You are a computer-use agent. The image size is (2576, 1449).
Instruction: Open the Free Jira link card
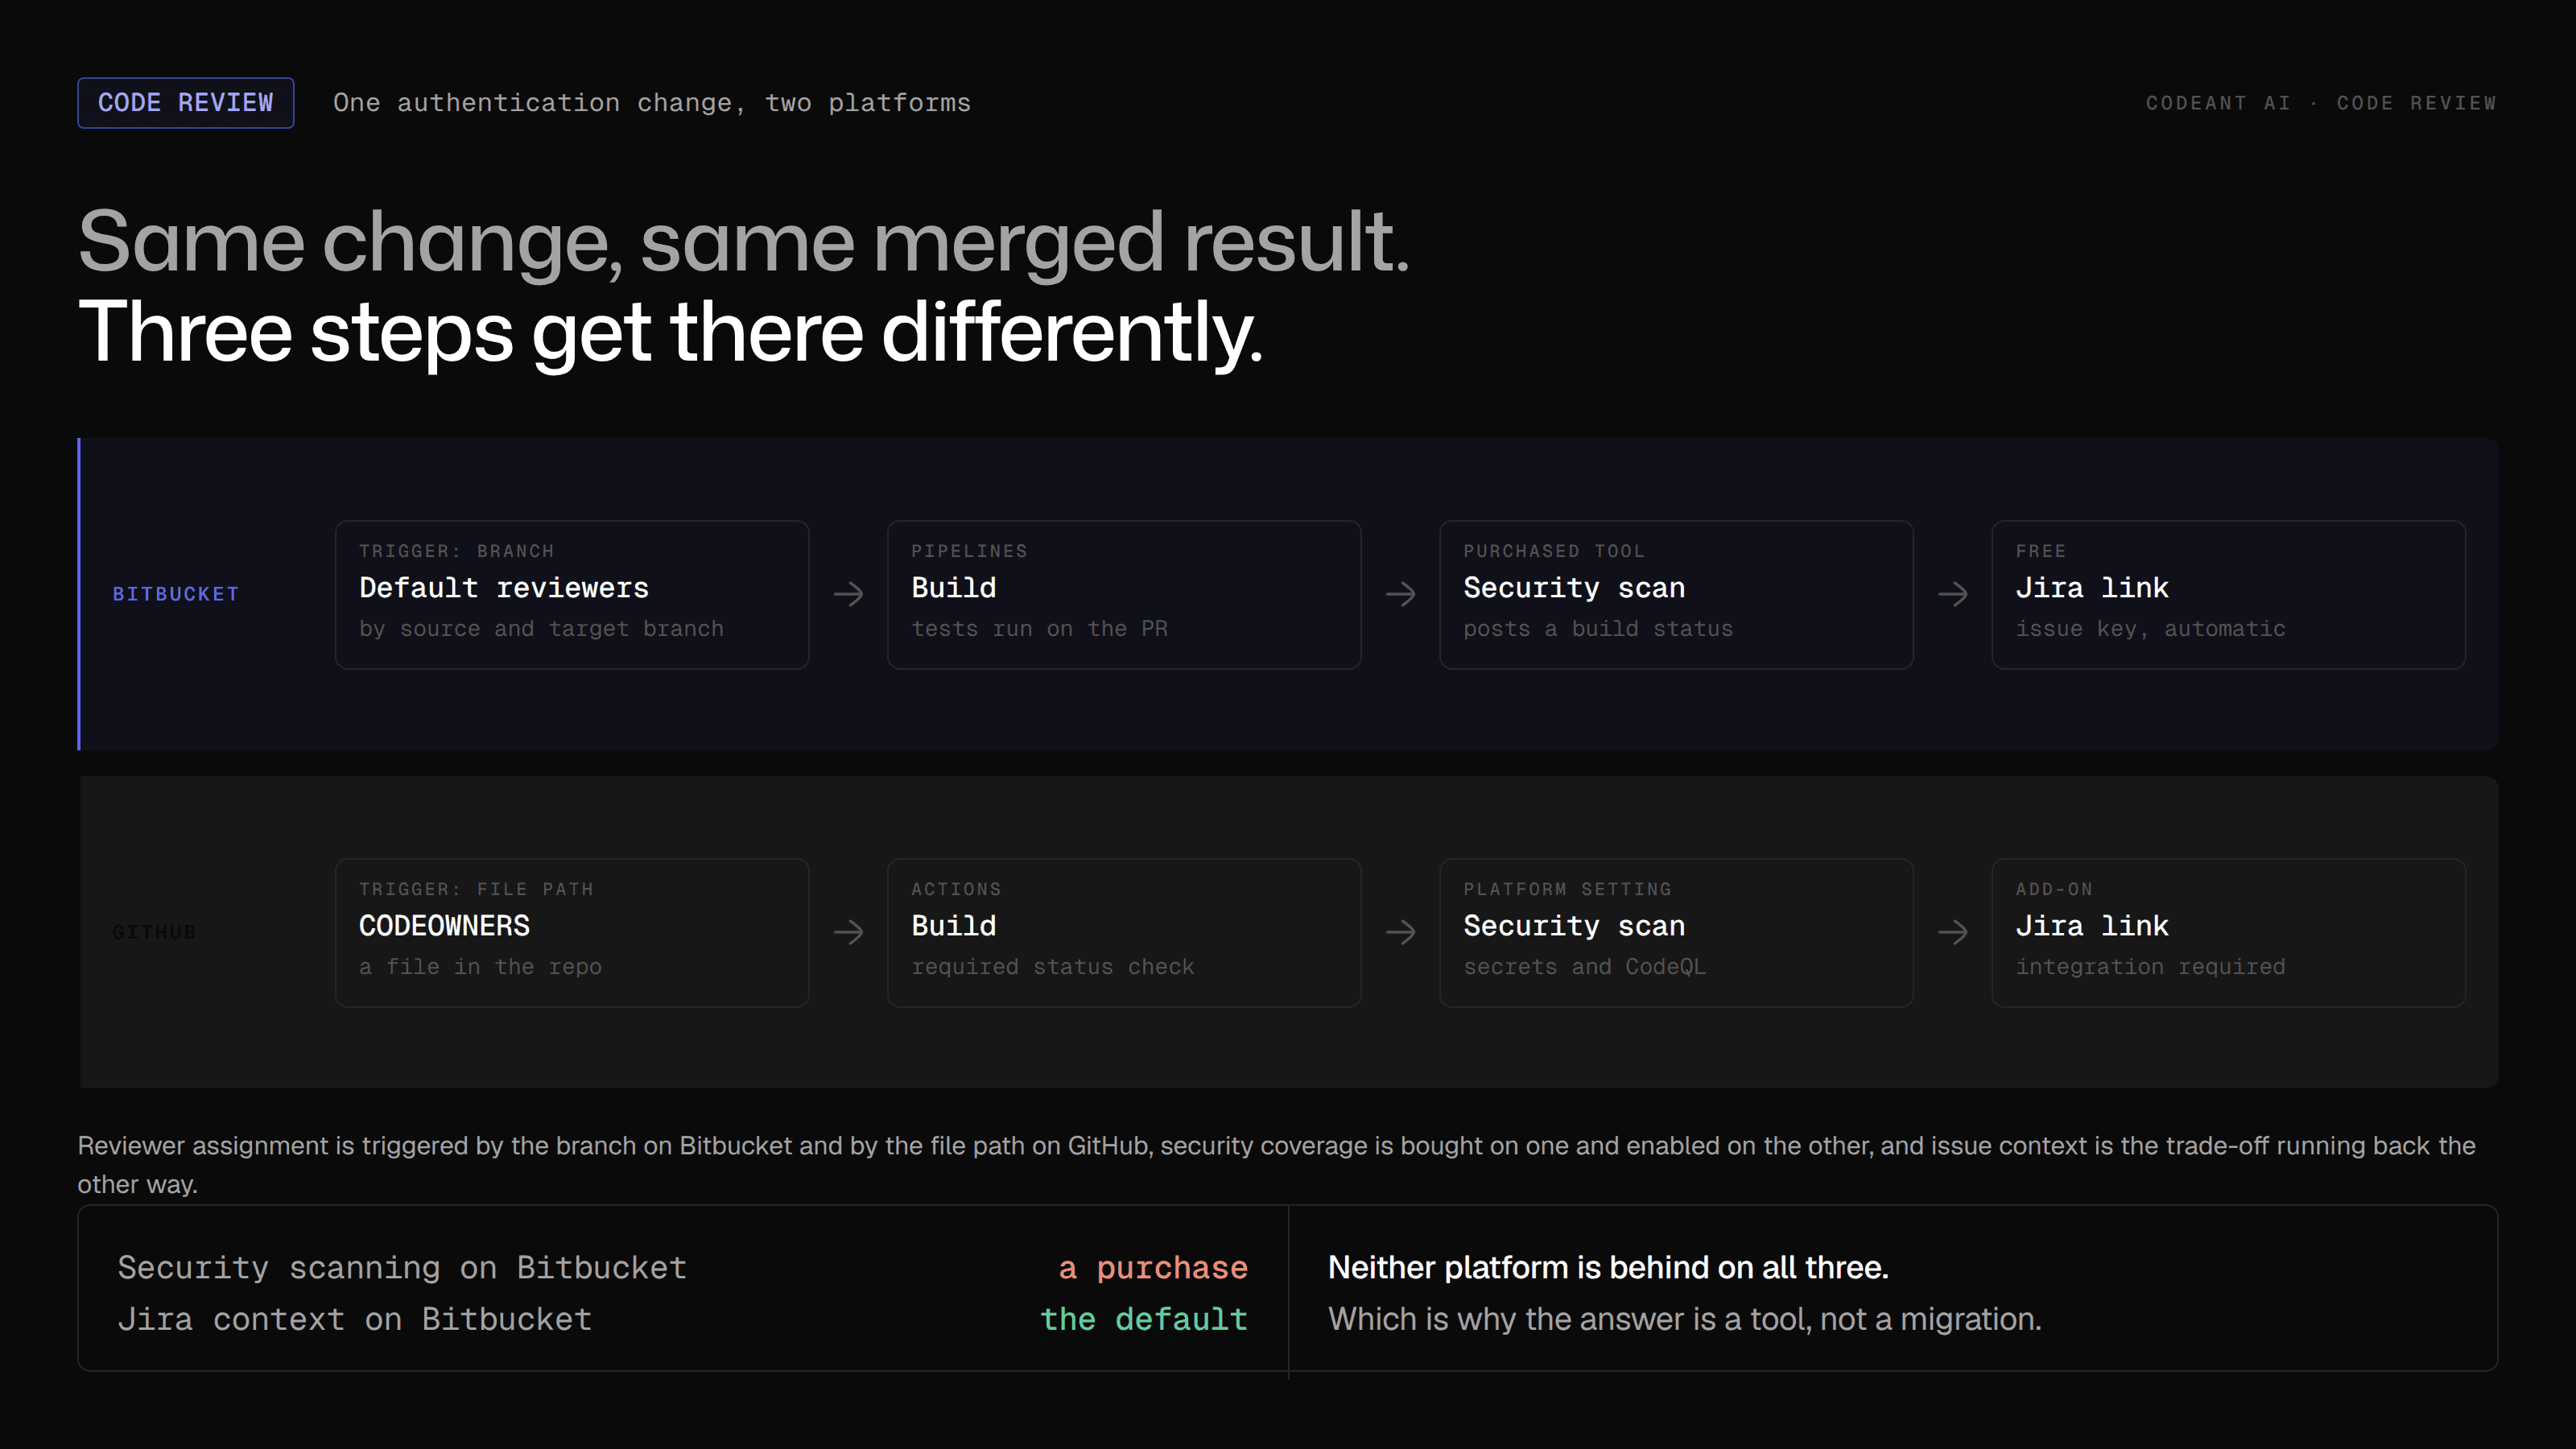tap(2228, 594)
